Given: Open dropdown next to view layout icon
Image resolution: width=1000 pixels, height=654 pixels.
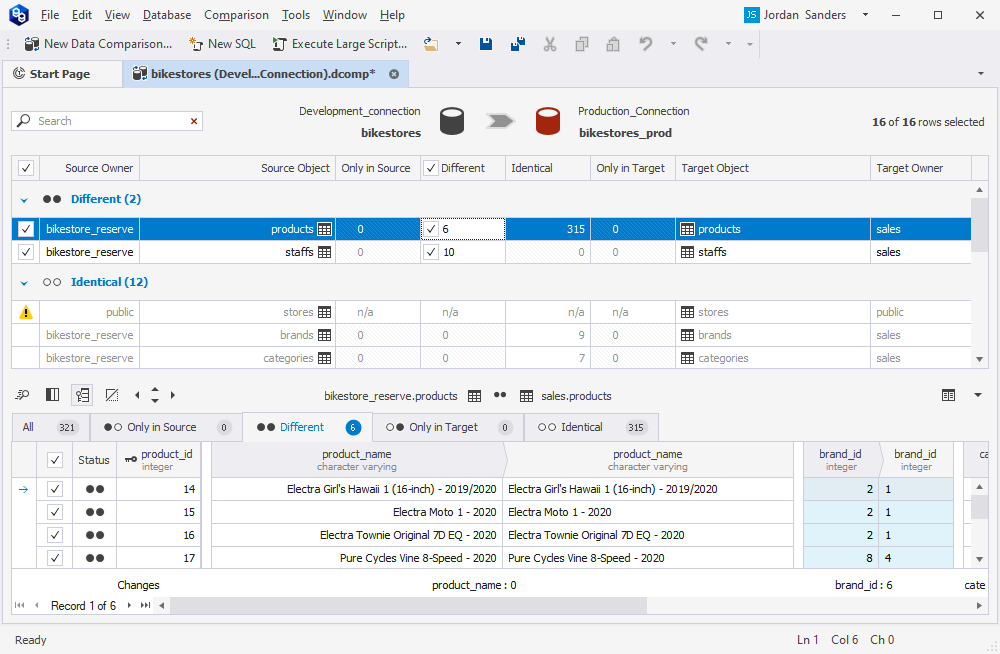Looking at the screenshot, I should pos(978,395).
